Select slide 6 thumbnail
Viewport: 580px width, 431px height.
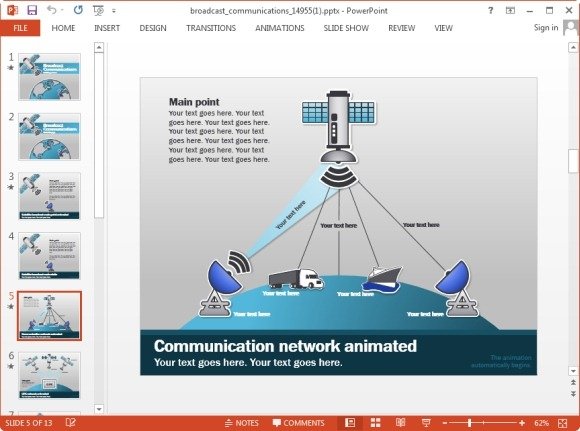pyautogui.click(x=49, y=375)
